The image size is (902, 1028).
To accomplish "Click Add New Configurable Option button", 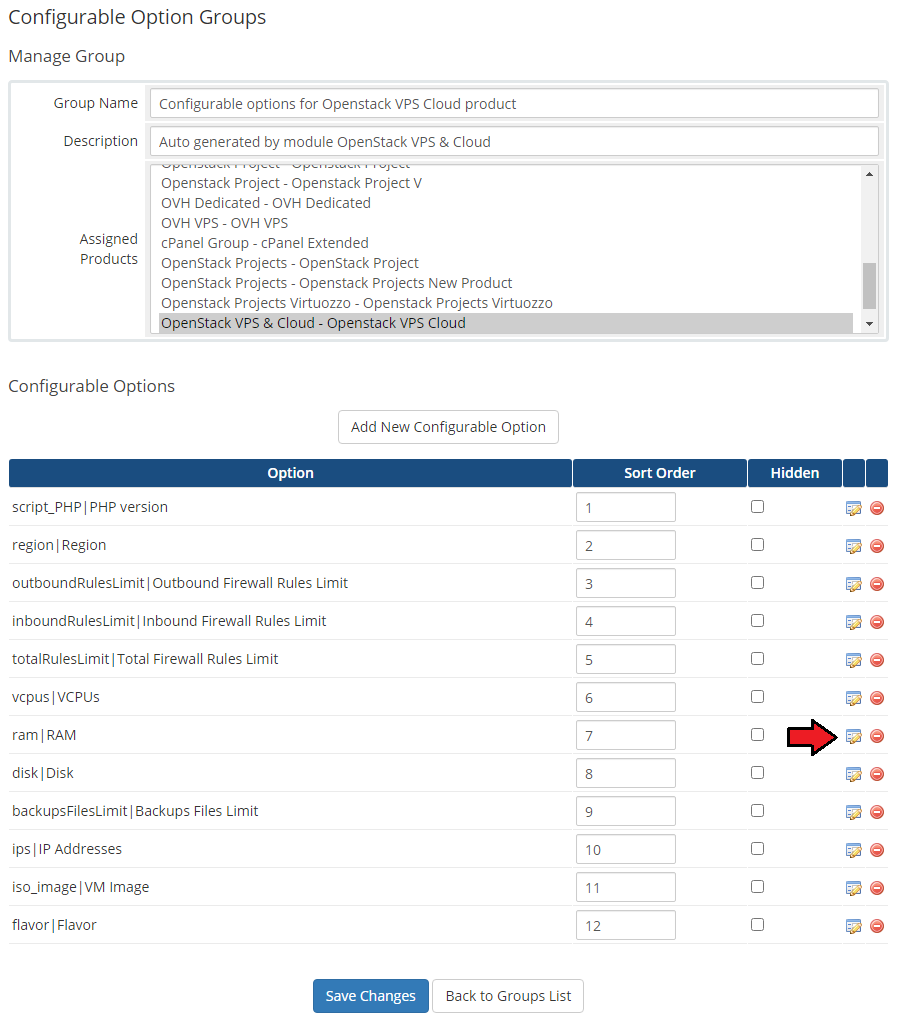I will coord(448,427).
